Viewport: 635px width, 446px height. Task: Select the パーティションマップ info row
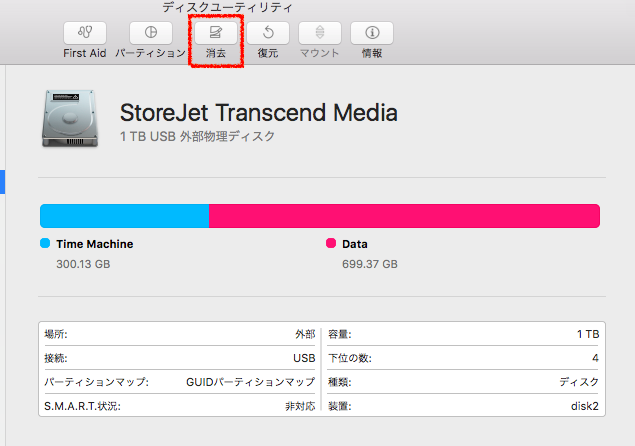(x=179, y=382)
